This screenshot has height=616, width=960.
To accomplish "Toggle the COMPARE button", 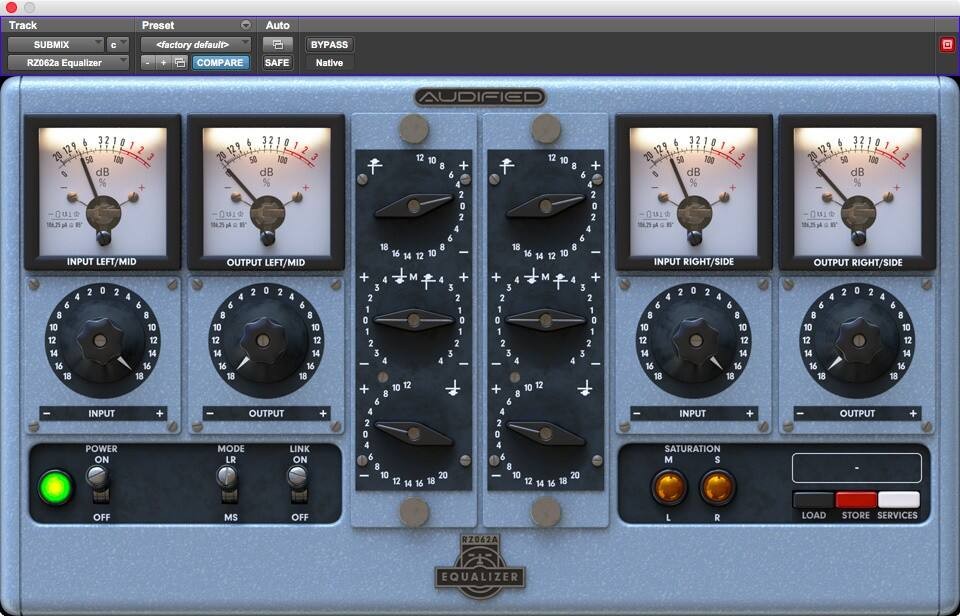I will [x=220, y=62].
